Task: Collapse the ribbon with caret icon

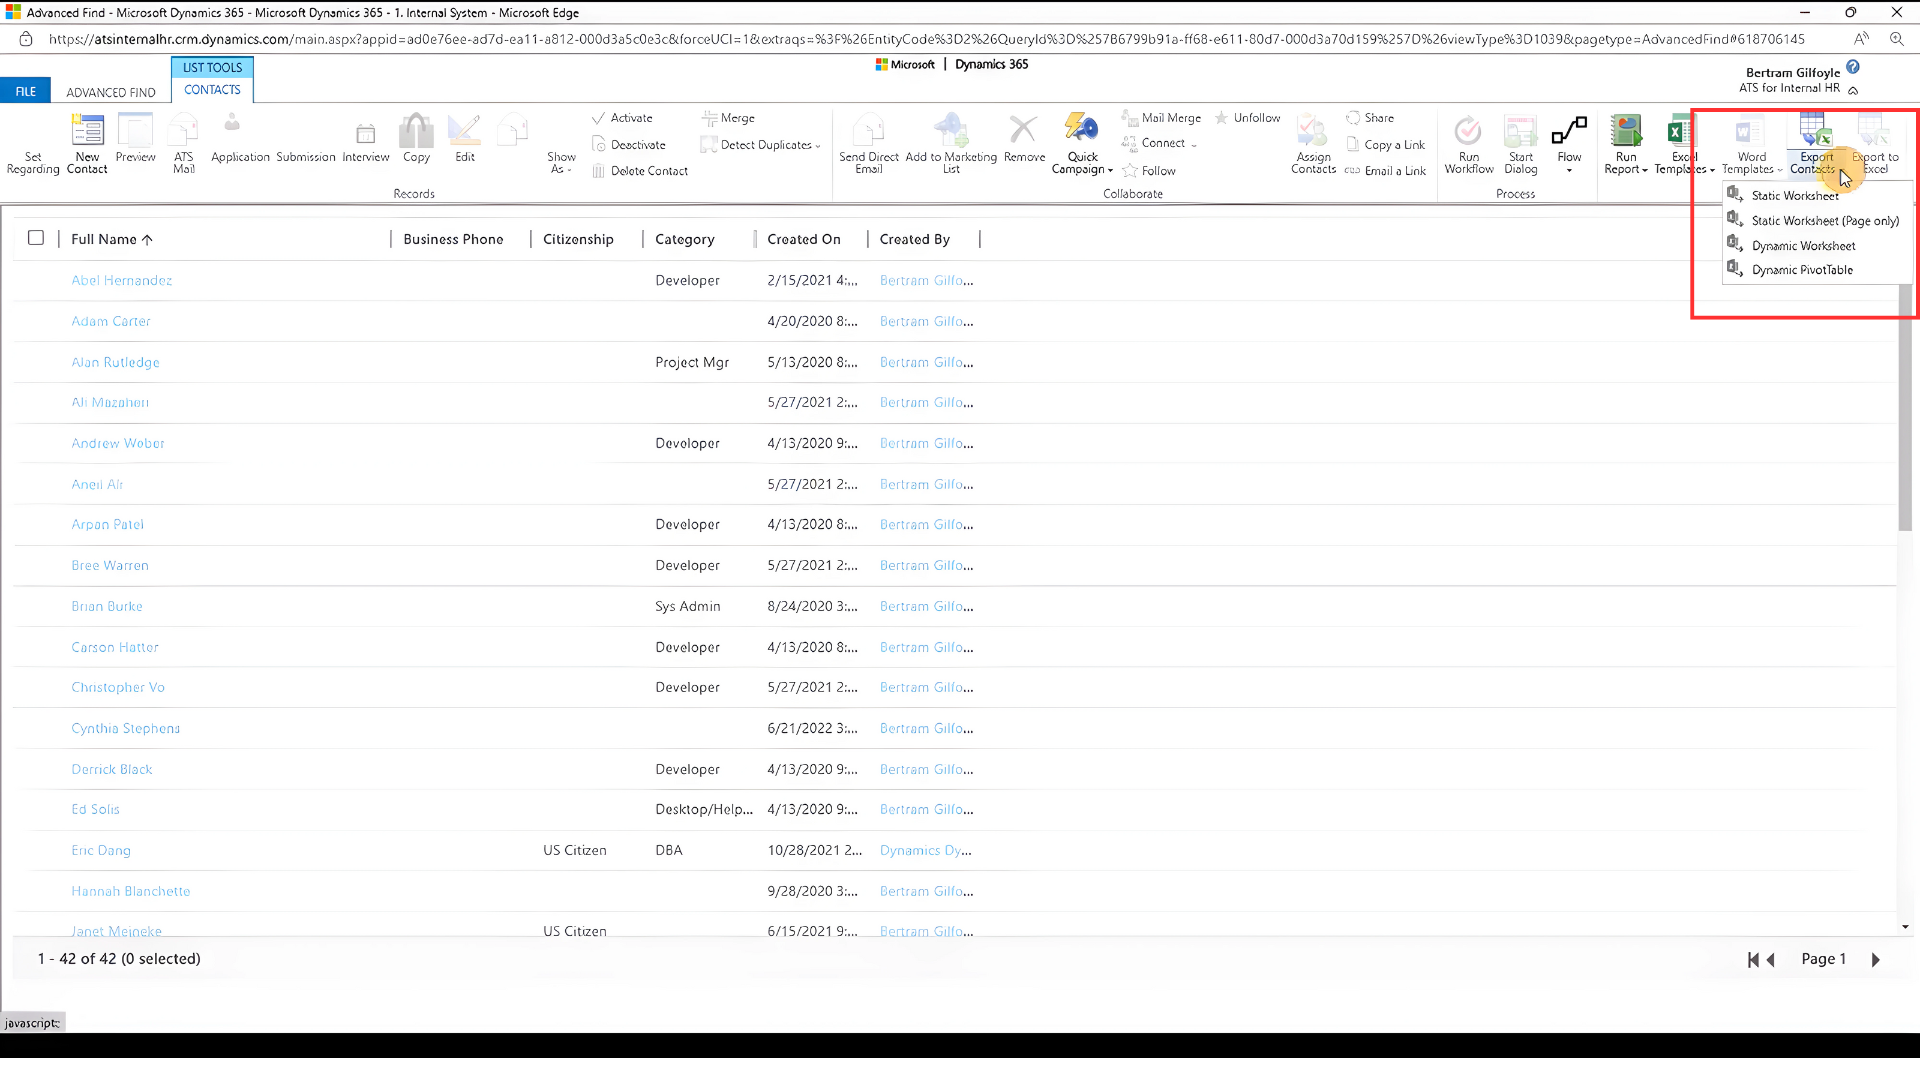Action: coord(1853,90)
